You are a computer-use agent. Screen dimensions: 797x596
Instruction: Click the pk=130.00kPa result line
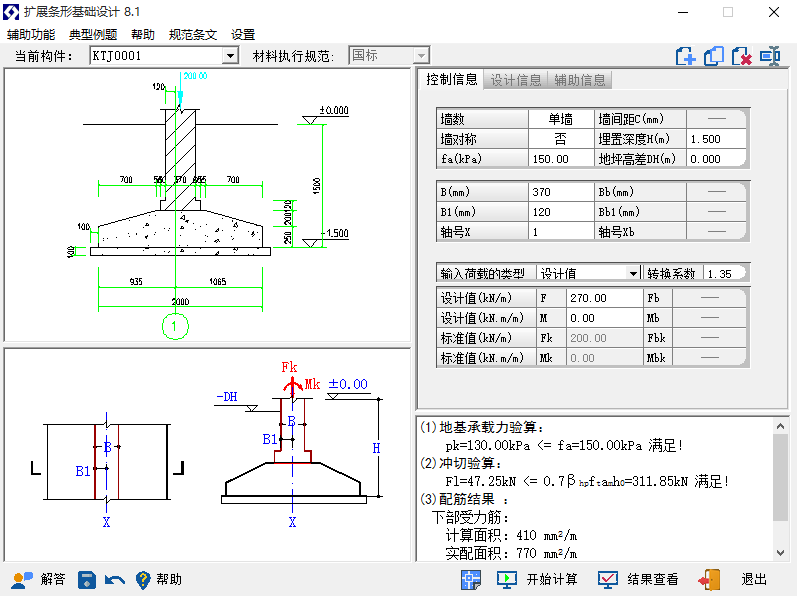click(564, 446)
